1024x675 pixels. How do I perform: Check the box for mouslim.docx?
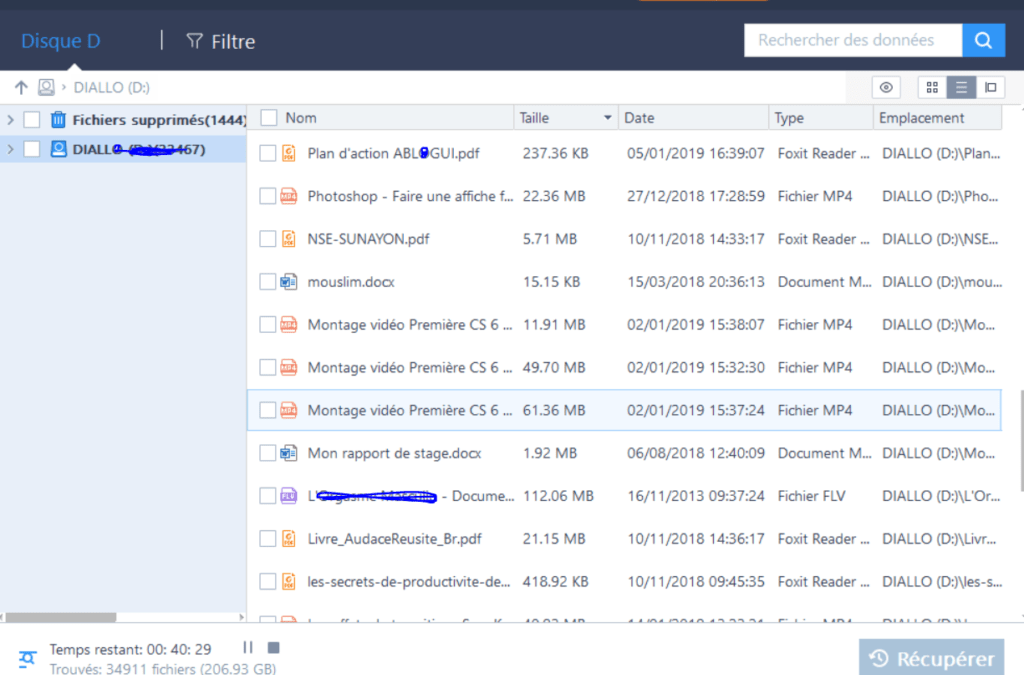point(268,282)
